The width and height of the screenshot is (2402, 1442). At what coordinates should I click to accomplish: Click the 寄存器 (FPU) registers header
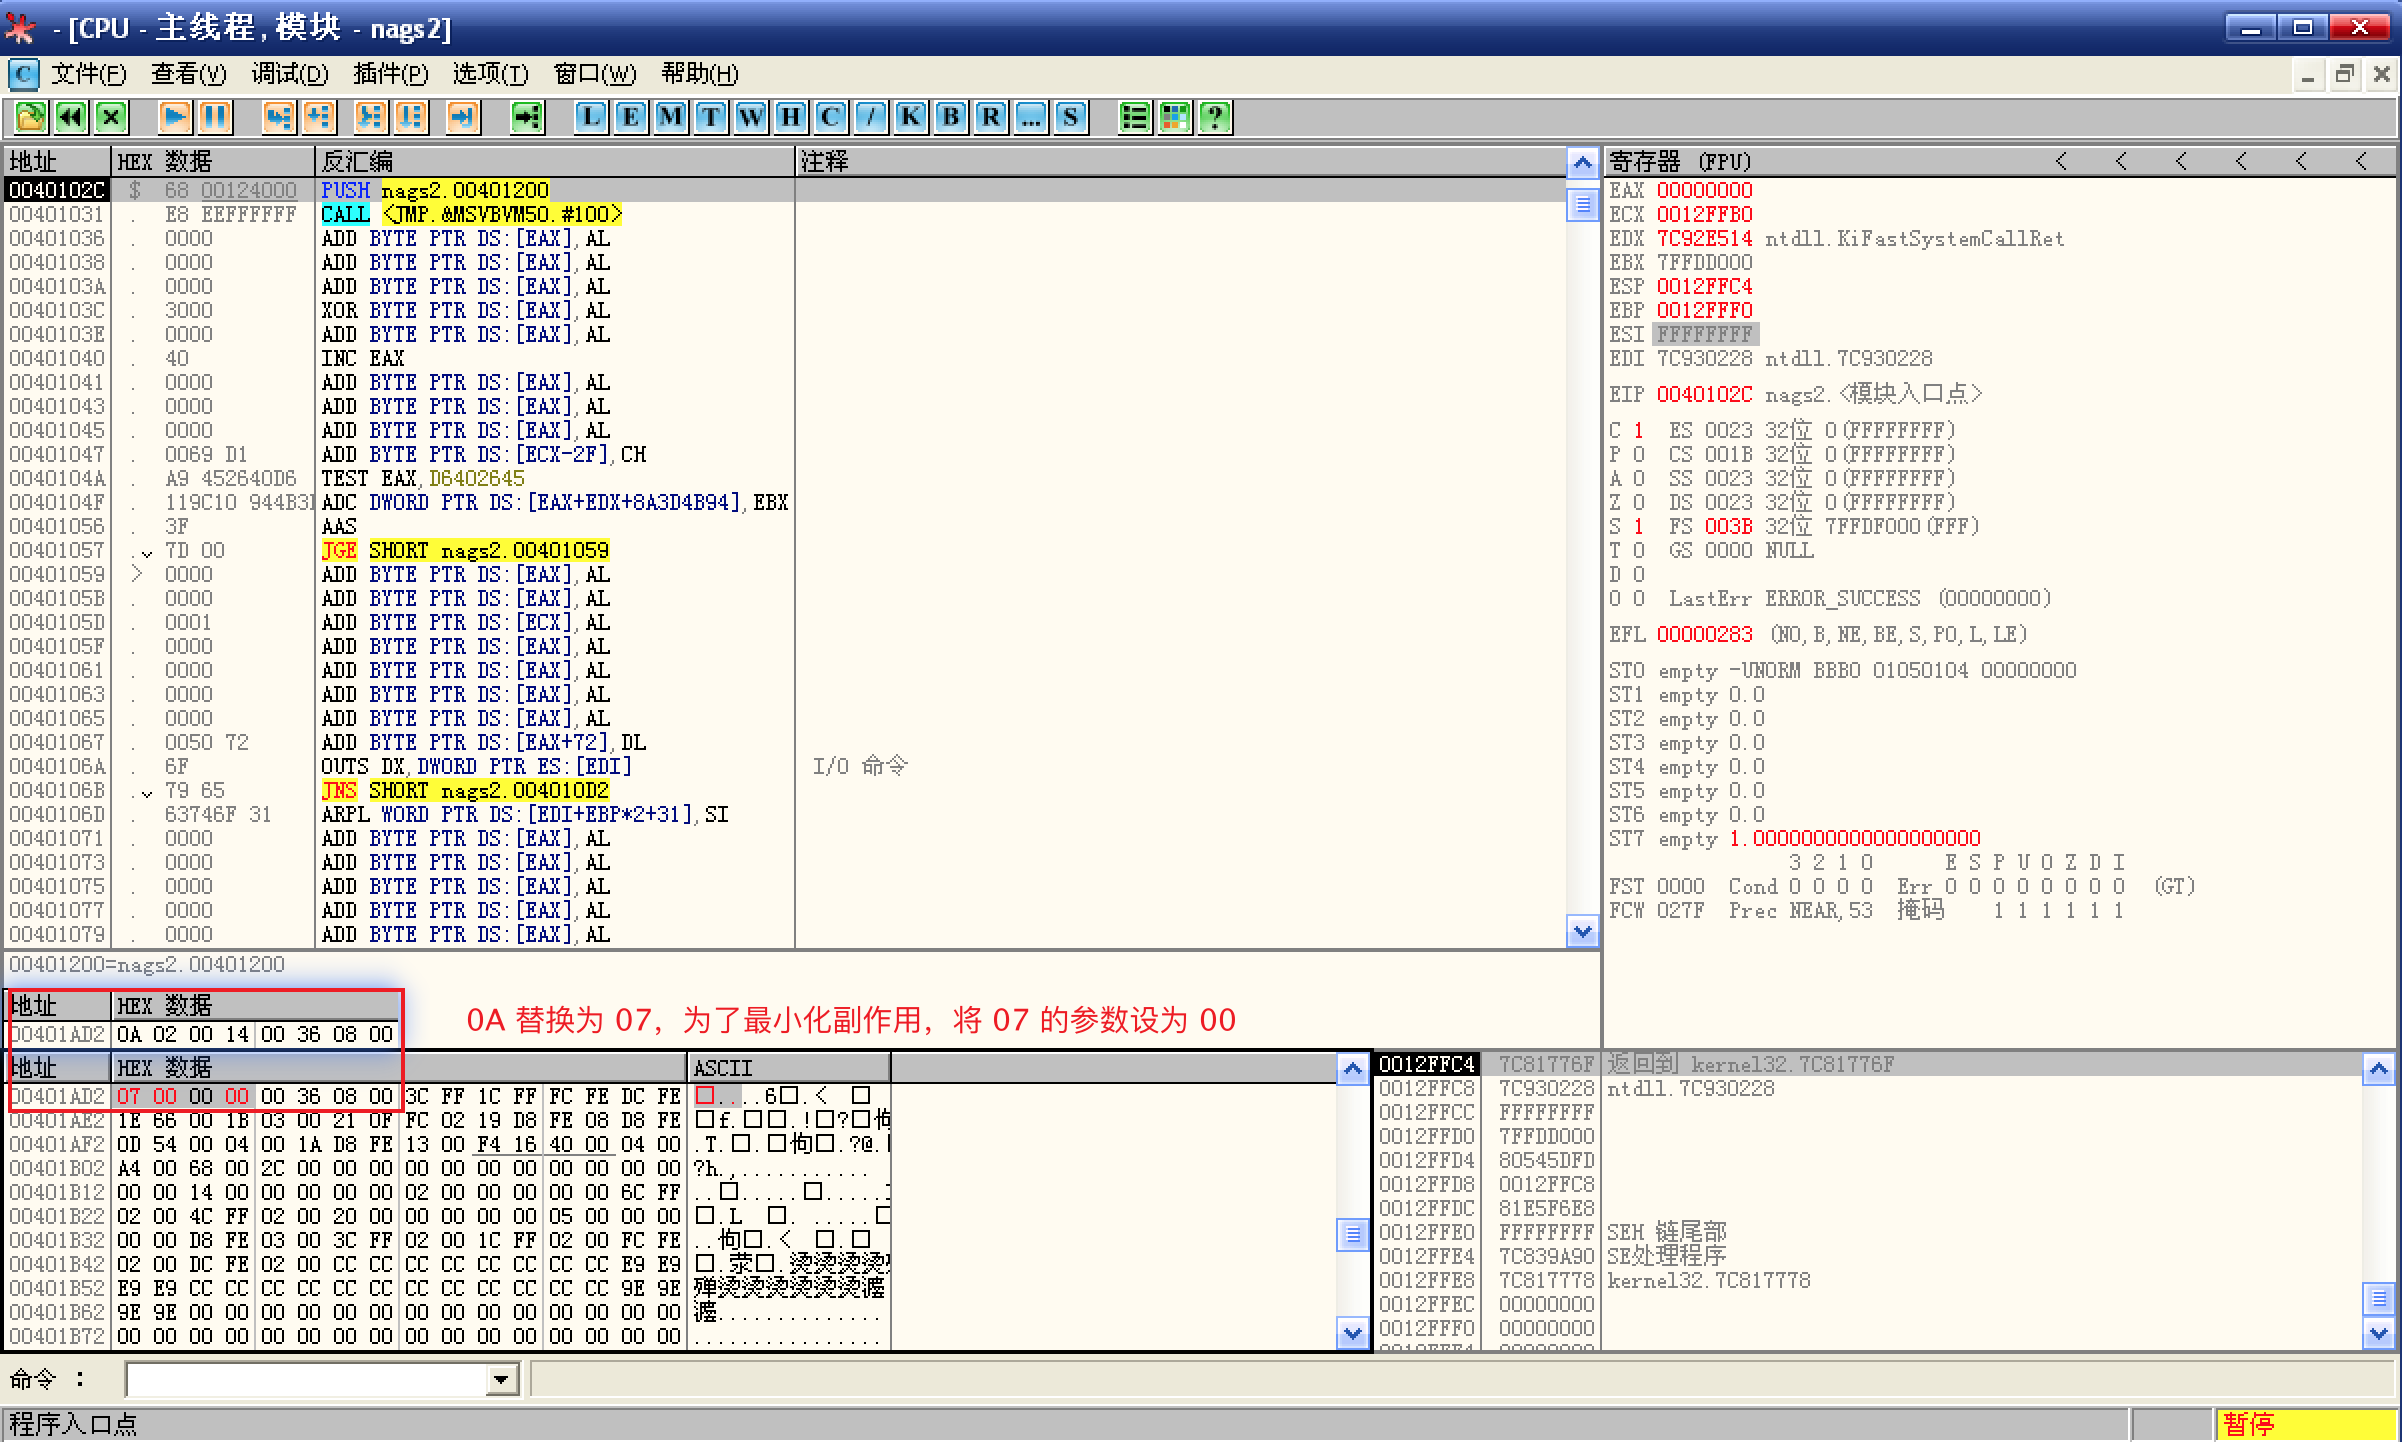tap(1680, 161)
